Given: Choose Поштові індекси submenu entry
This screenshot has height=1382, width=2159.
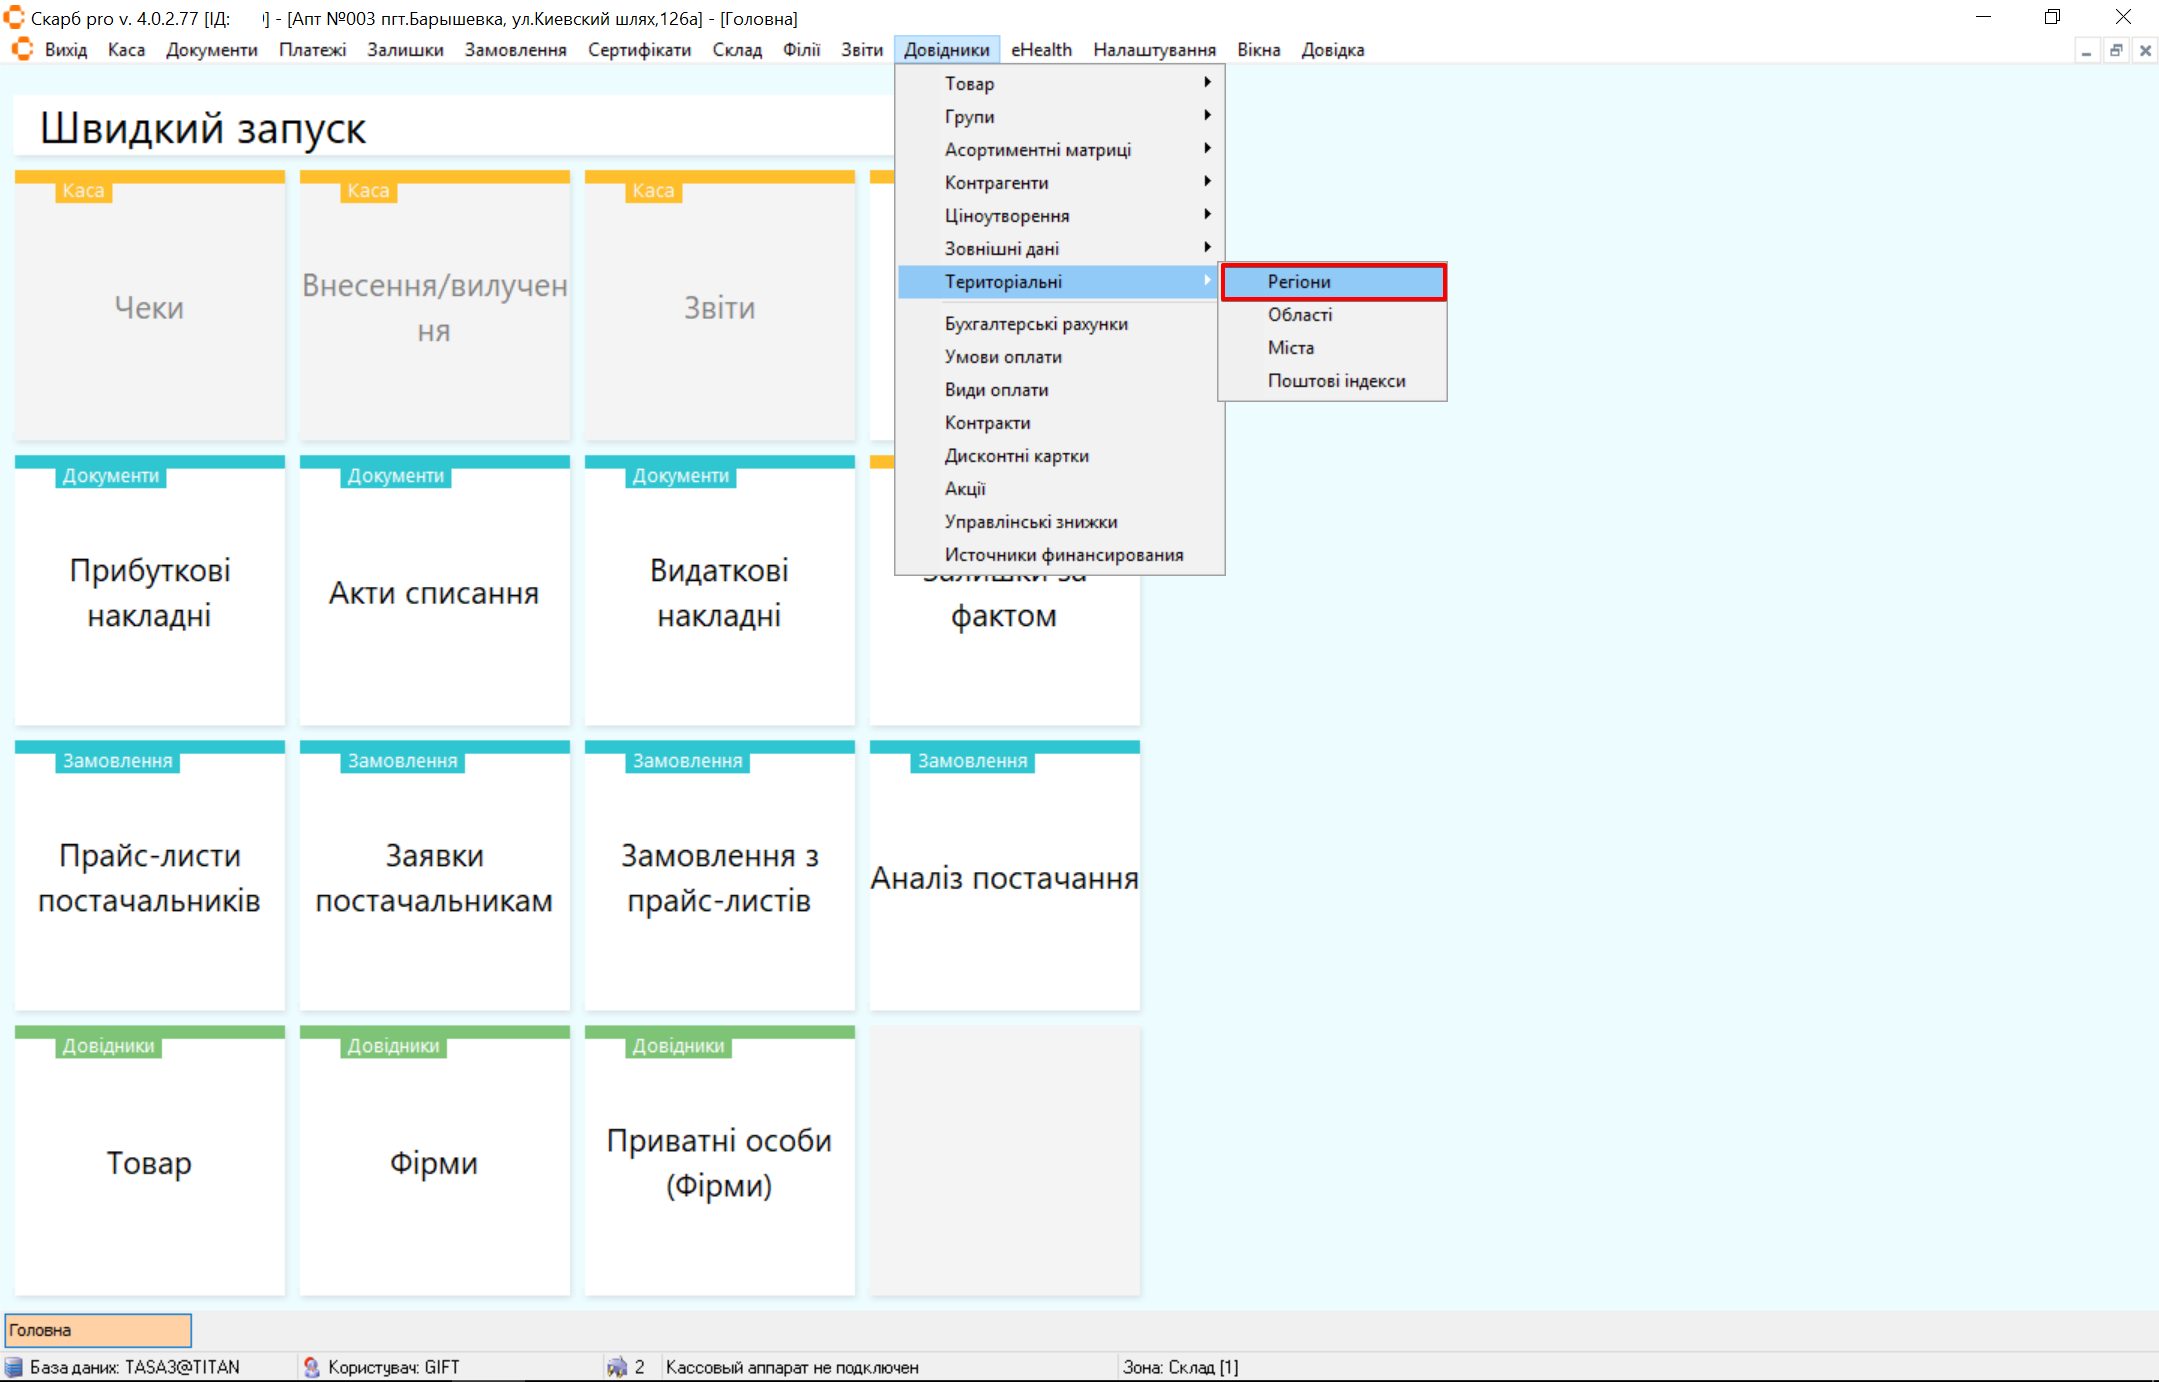Looking at the screenshot, I should (1336, 381).
